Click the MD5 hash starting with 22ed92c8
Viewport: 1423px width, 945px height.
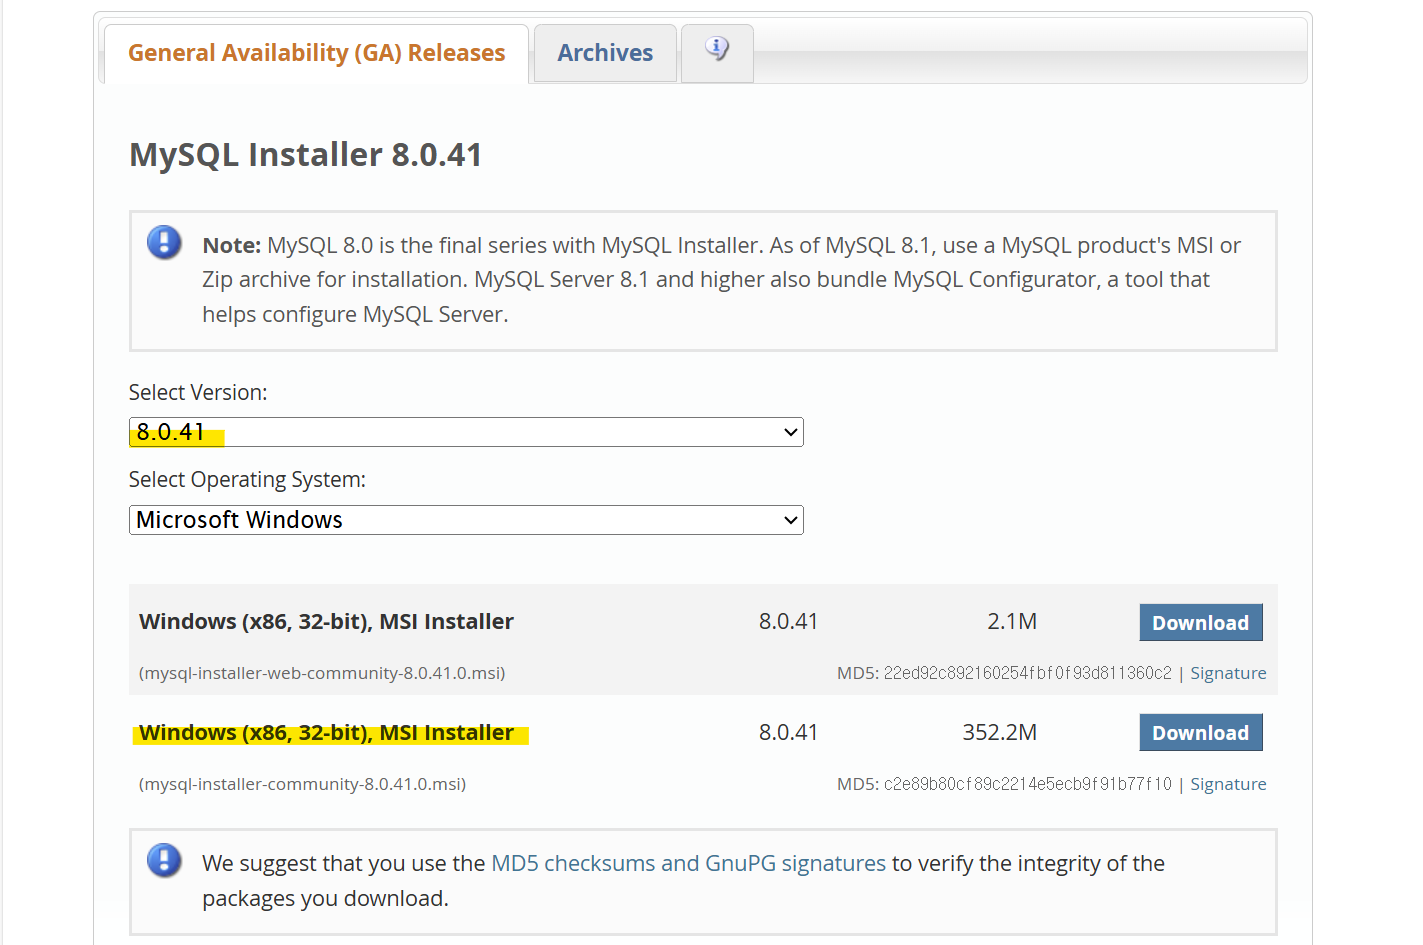point(1027,673)
